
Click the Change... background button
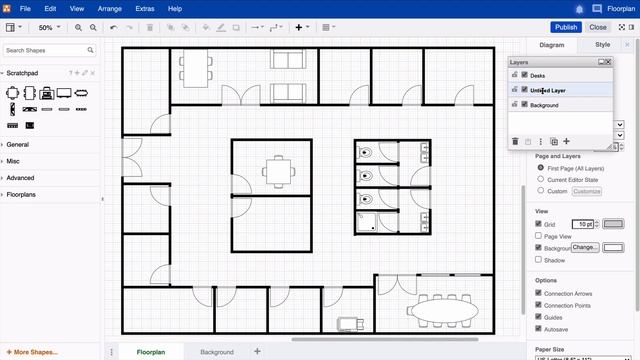[585, 247]
